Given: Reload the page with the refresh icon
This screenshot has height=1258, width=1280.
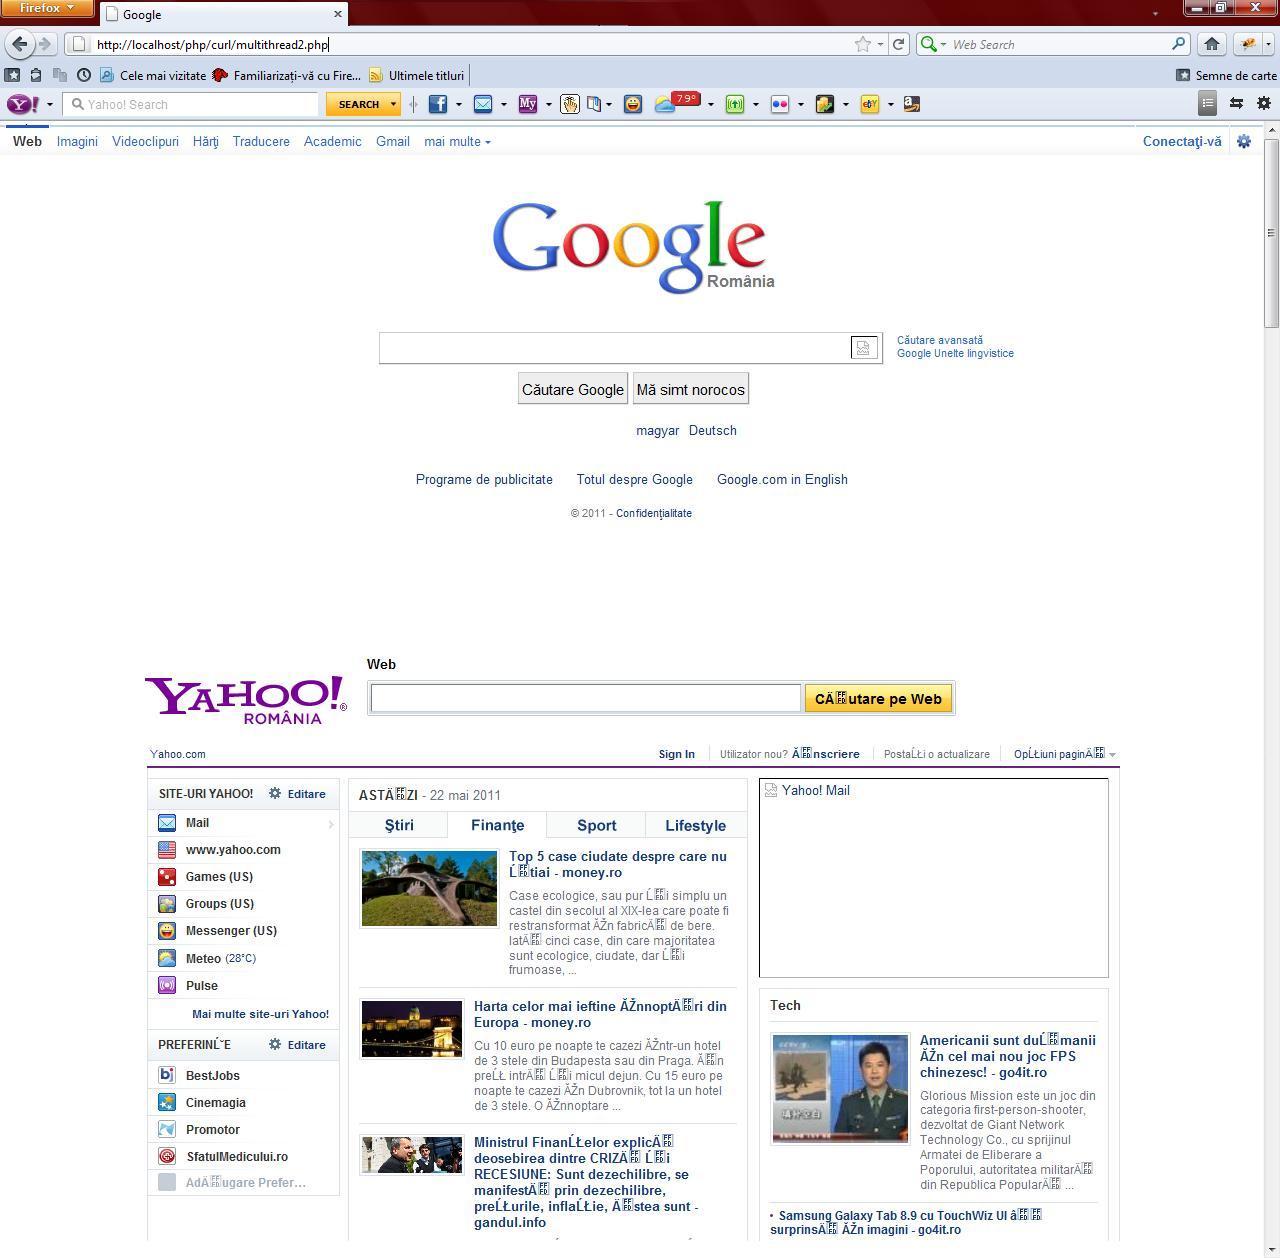Looking at the screenshot, I should click(x=898, y=44).
